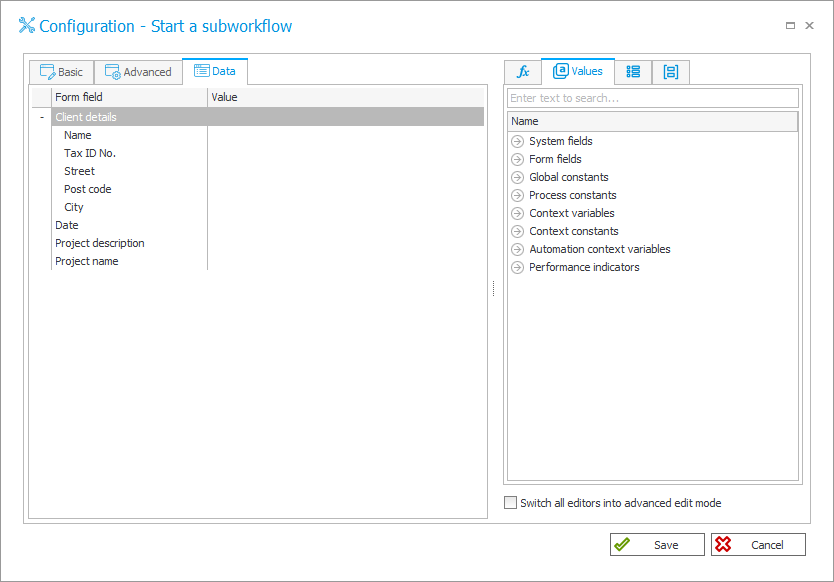Click the Form field column header
The image size is (834, 582).
point(129,97)
